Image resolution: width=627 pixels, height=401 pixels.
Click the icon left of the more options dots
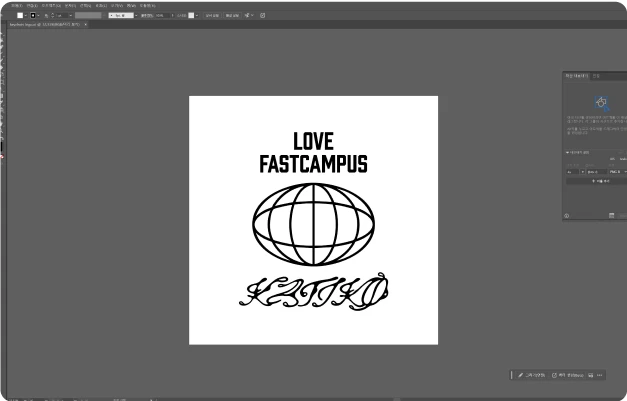[591, 375]
